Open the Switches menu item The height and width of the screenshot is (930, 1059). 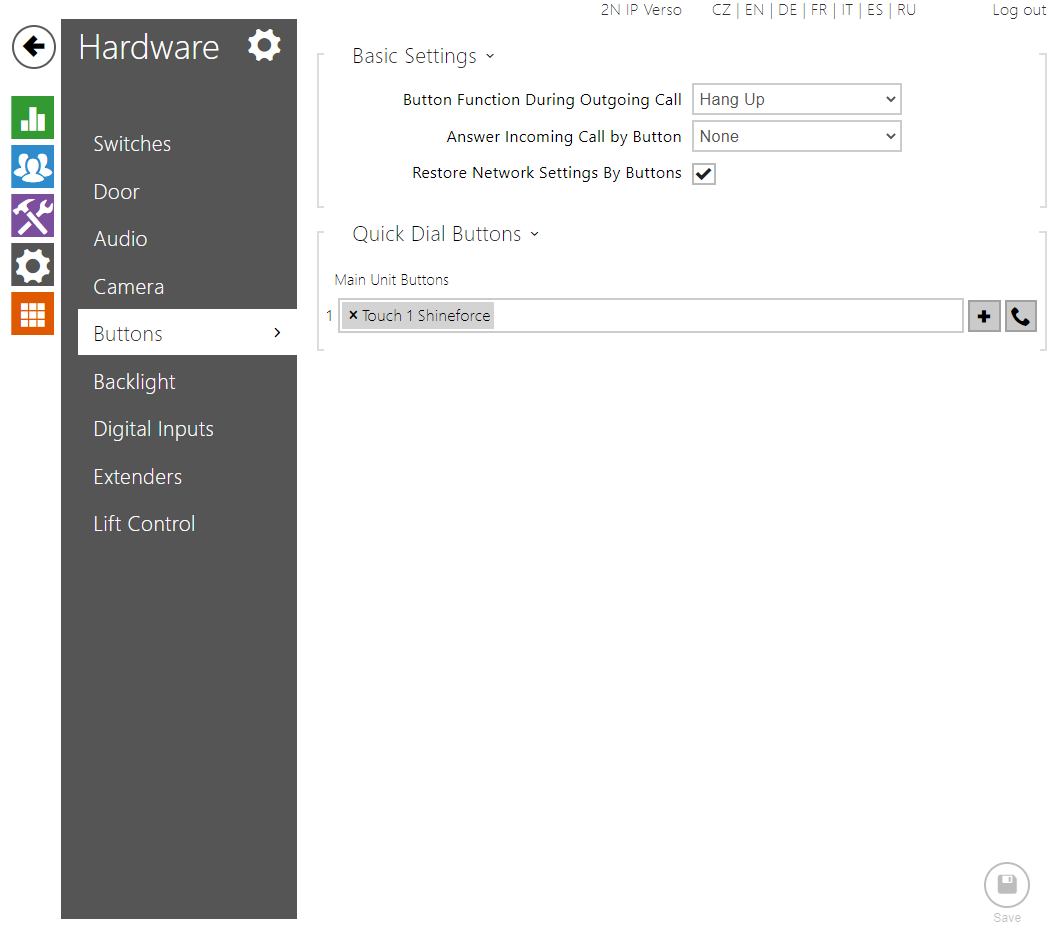tap(132, 144)
